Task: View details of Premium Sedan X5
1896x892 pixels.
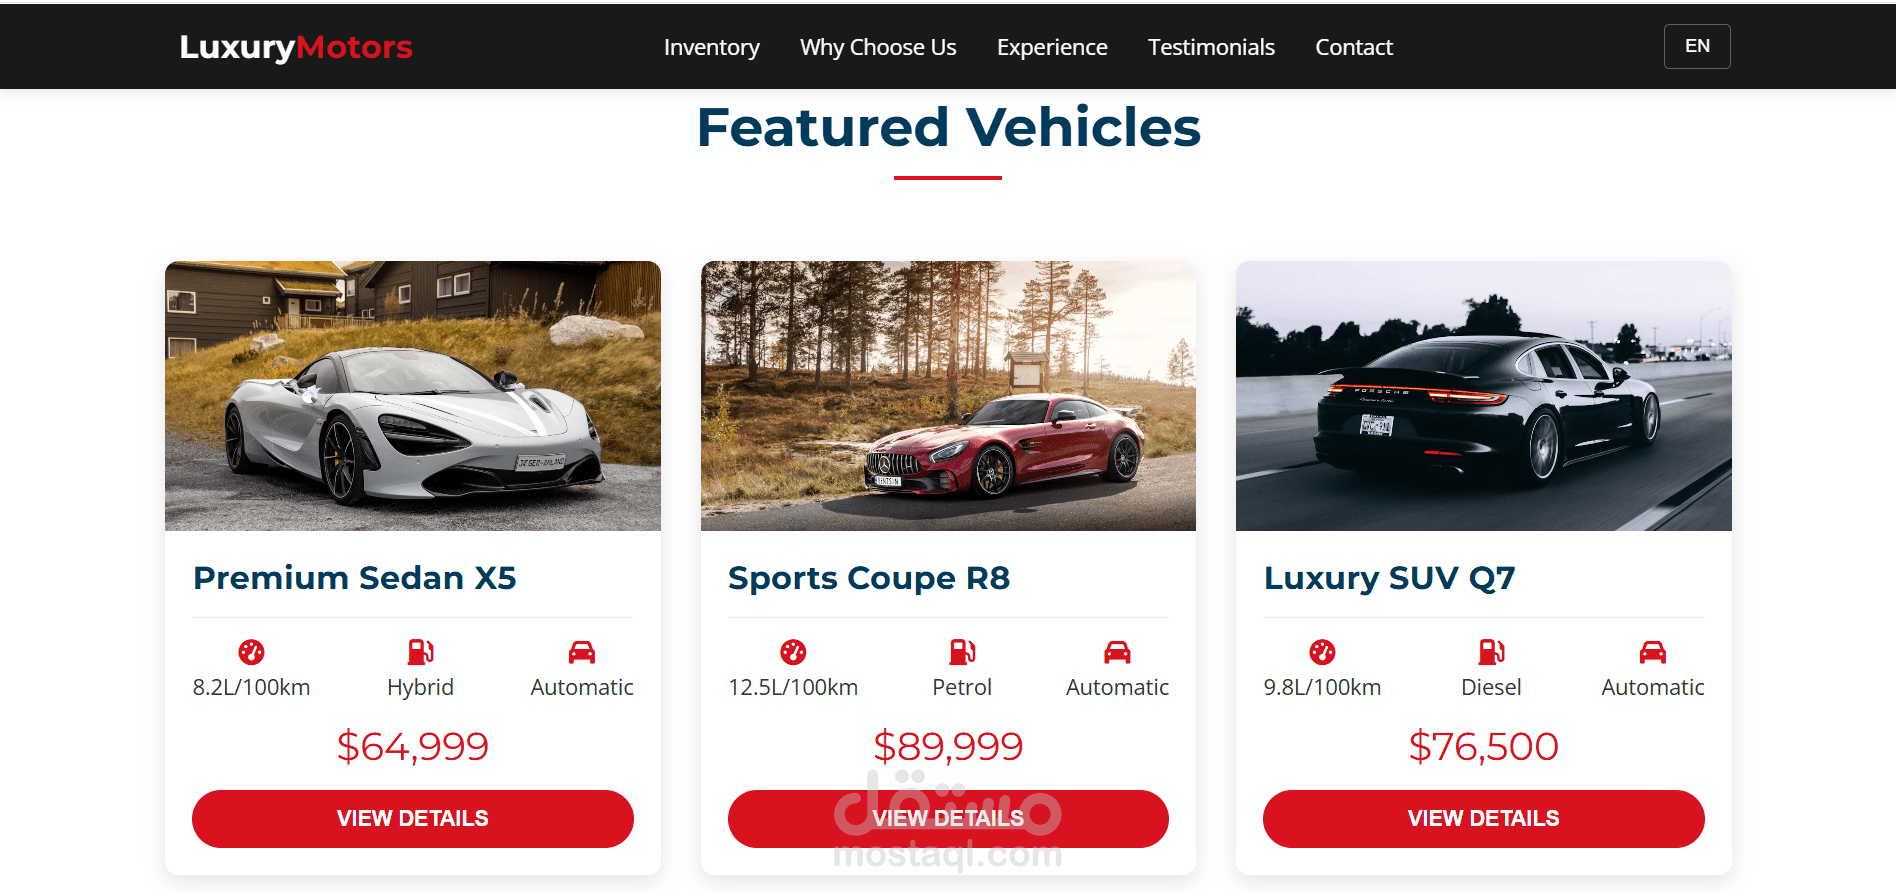Action: [413, 819]
